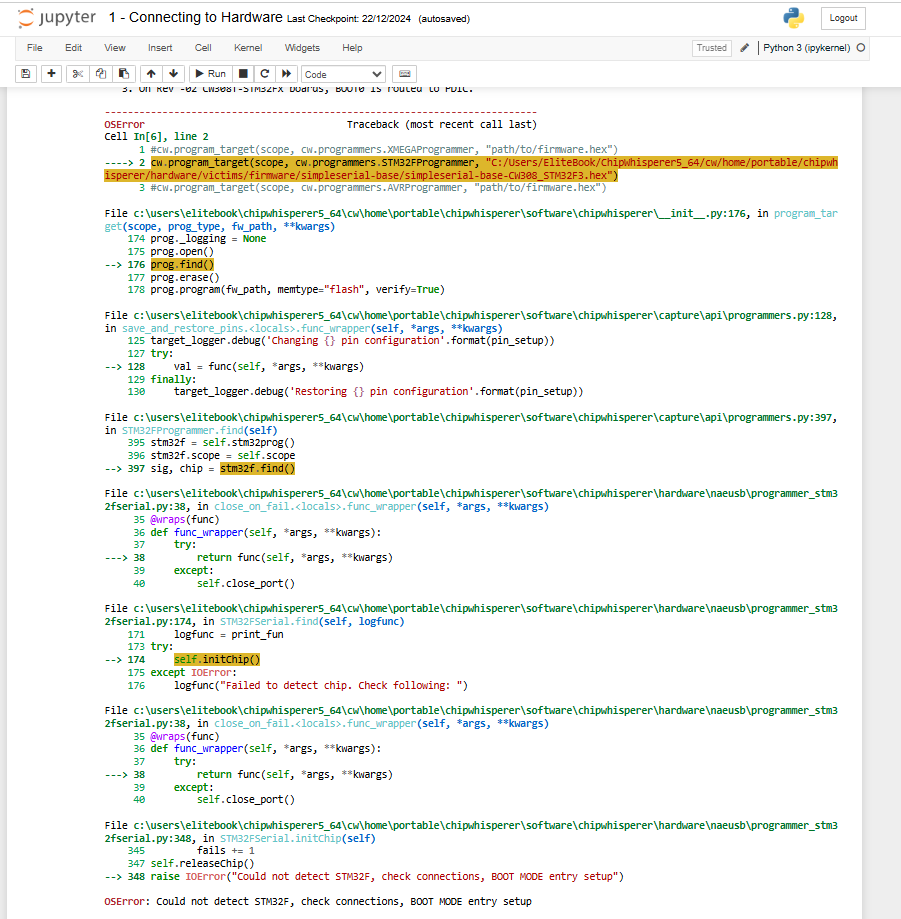Viewport: 901px width, 919px height.
Task: Paste cells below using clipboard icon
Action: [x=124, y=74]
